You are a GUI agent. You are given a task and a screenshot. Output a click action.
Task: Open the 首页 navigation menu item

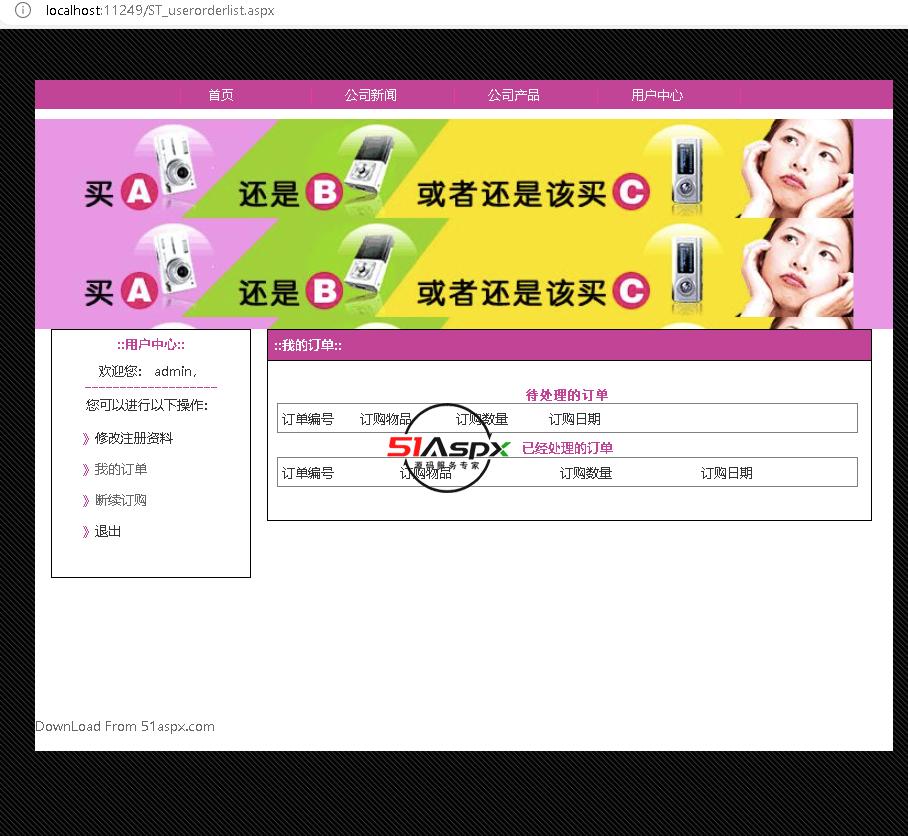pos(221,95)
